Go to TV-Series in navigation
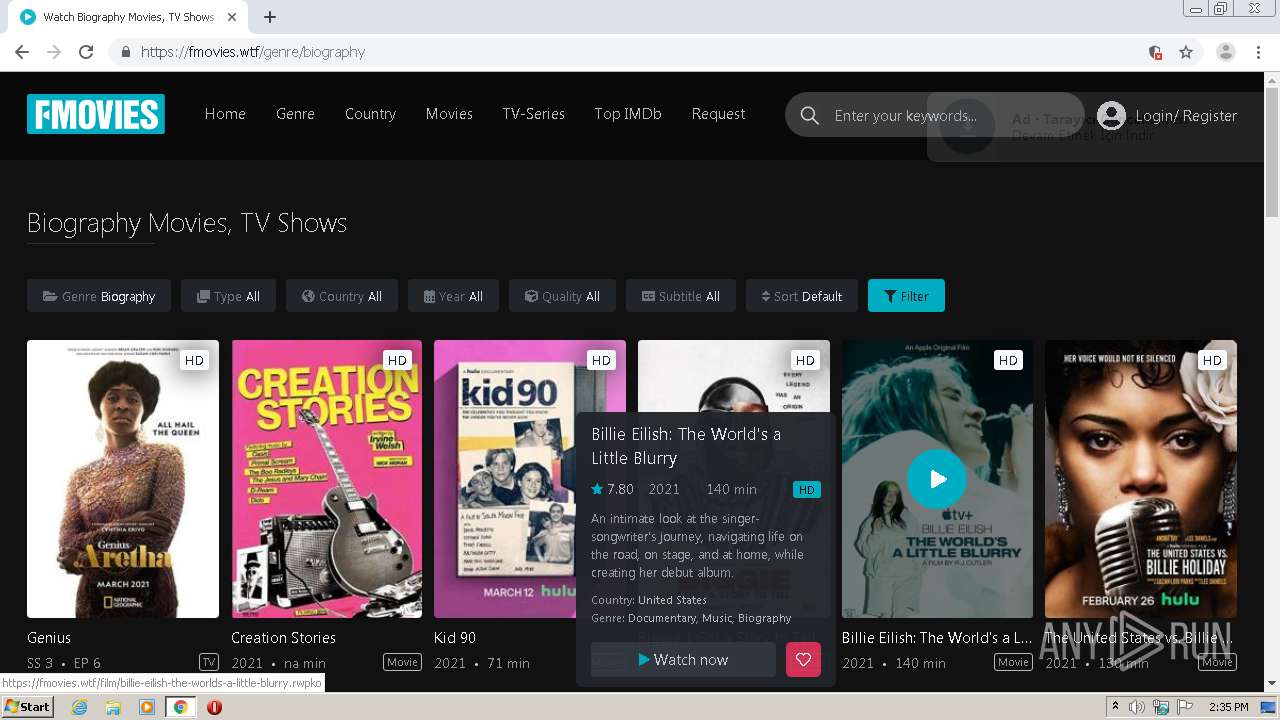 tap(533, 114)
